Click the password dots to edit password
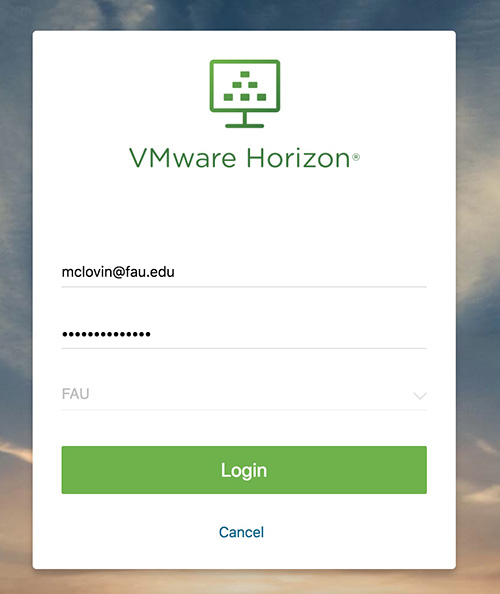500x594 pixels. pos(106,334)
